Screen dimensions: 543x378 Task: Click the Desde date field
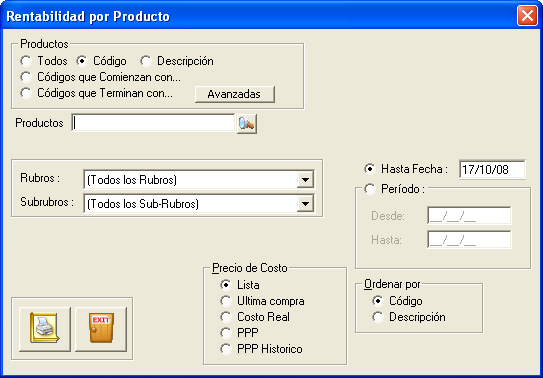tap(469, 216)
